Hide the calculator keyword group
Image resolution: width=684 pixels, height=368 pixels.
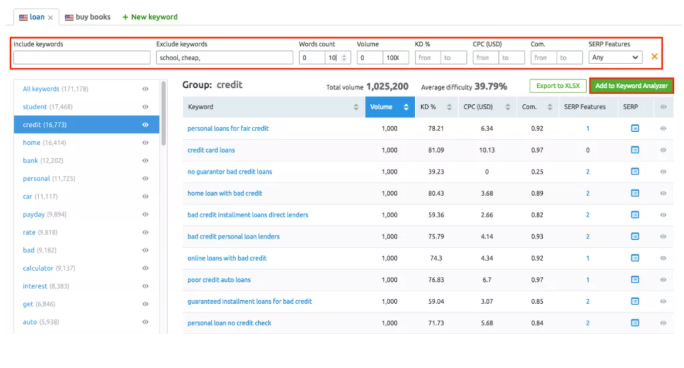coord(145,268)
